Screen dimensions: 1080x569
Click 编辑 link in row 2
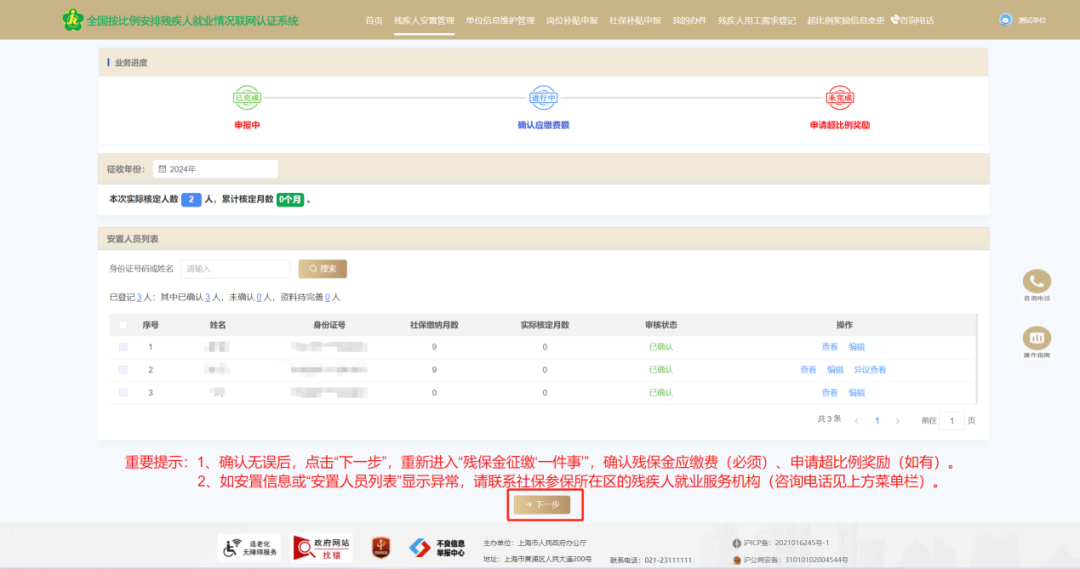[x=835, y=370]
